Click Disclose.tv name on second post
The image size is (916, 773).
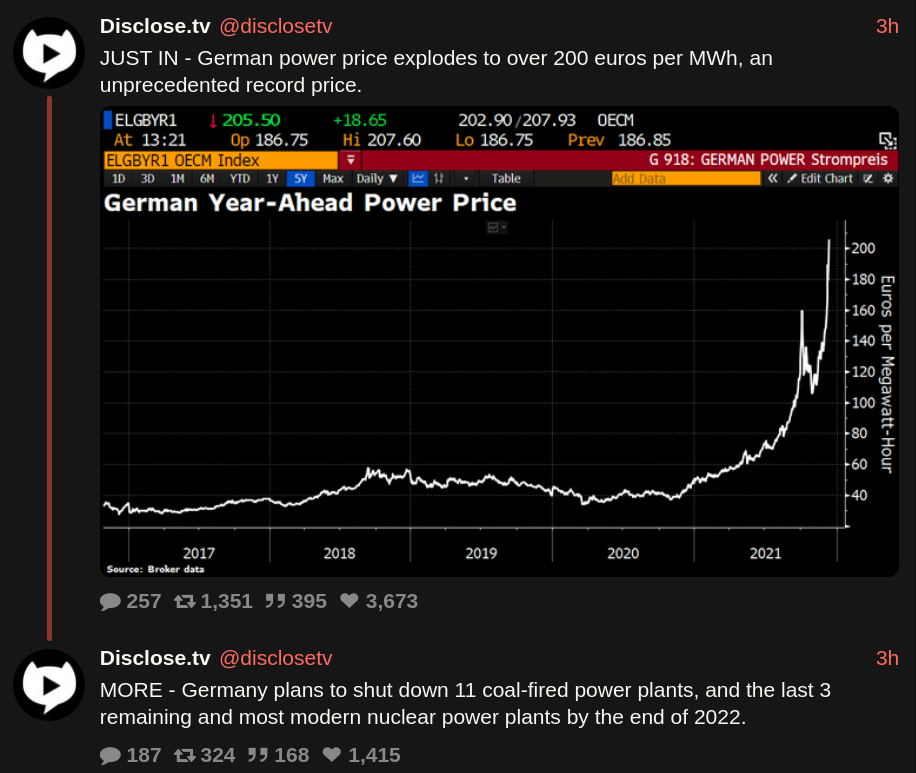pyautogui.click(x=155, y=658)
